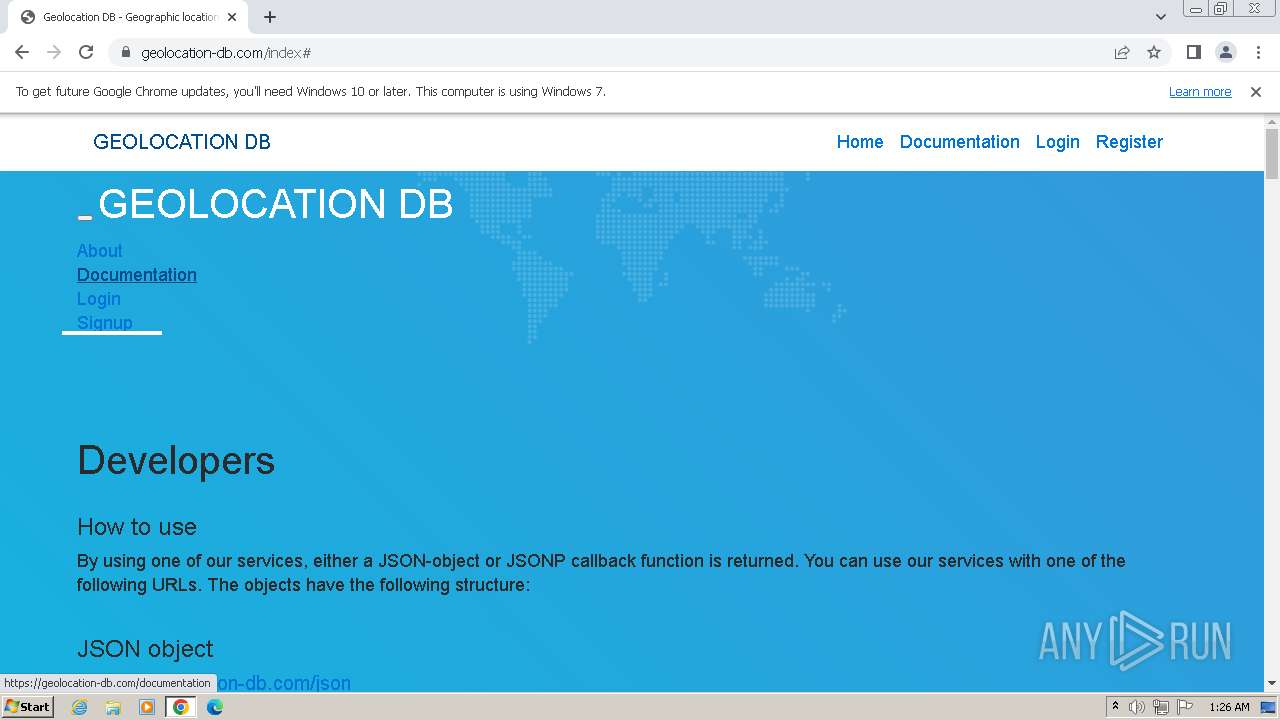Image resolution: width=1280 pixels, height=720 pixels.
Task: Open Documentation in the top navigation
Action: (x=960, y=142)
